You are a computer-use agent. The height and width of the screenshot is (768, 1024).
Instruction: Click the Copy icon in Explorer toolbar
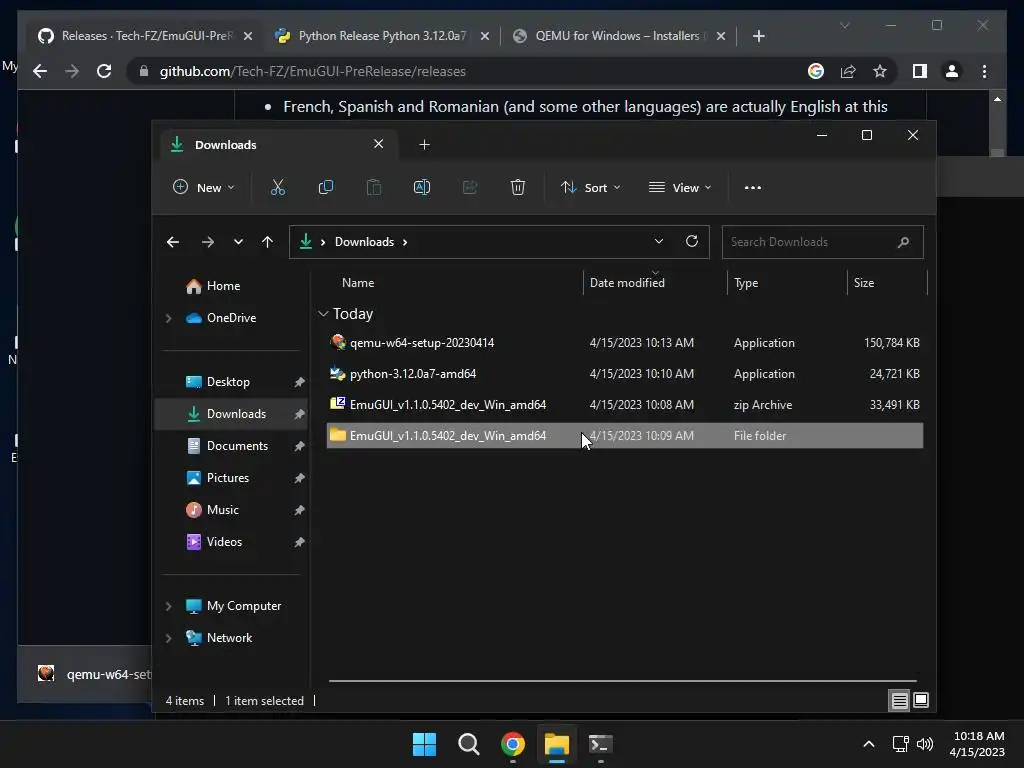325,187
